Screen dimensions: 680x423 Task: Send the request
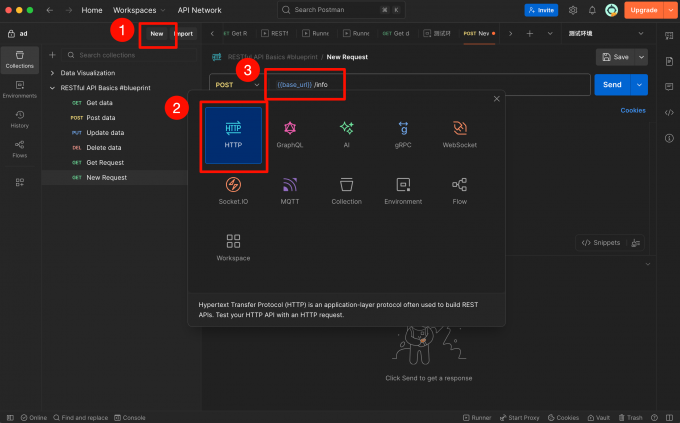point(612,85)
